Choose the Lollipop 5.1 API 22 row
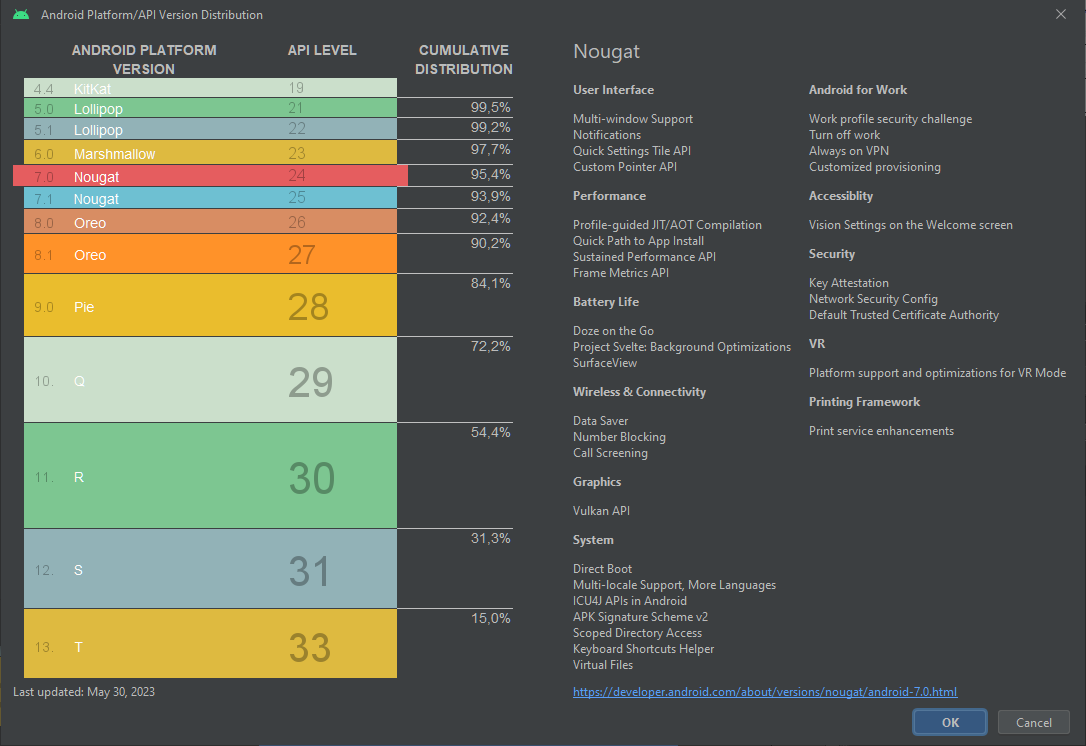The width and height of the screenshot is (1086, 746). point(210,130)
